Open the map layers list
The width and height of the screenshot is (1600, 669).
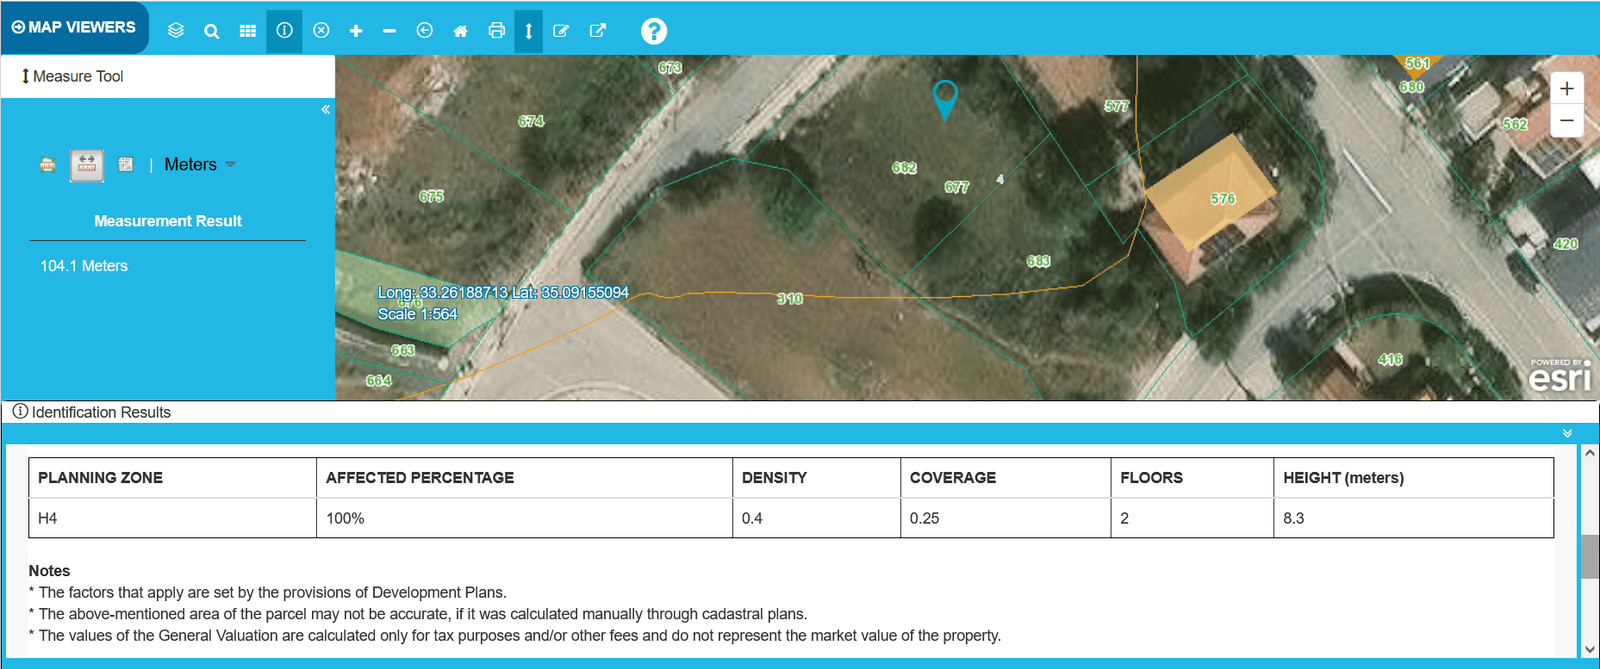pos(176,30)
